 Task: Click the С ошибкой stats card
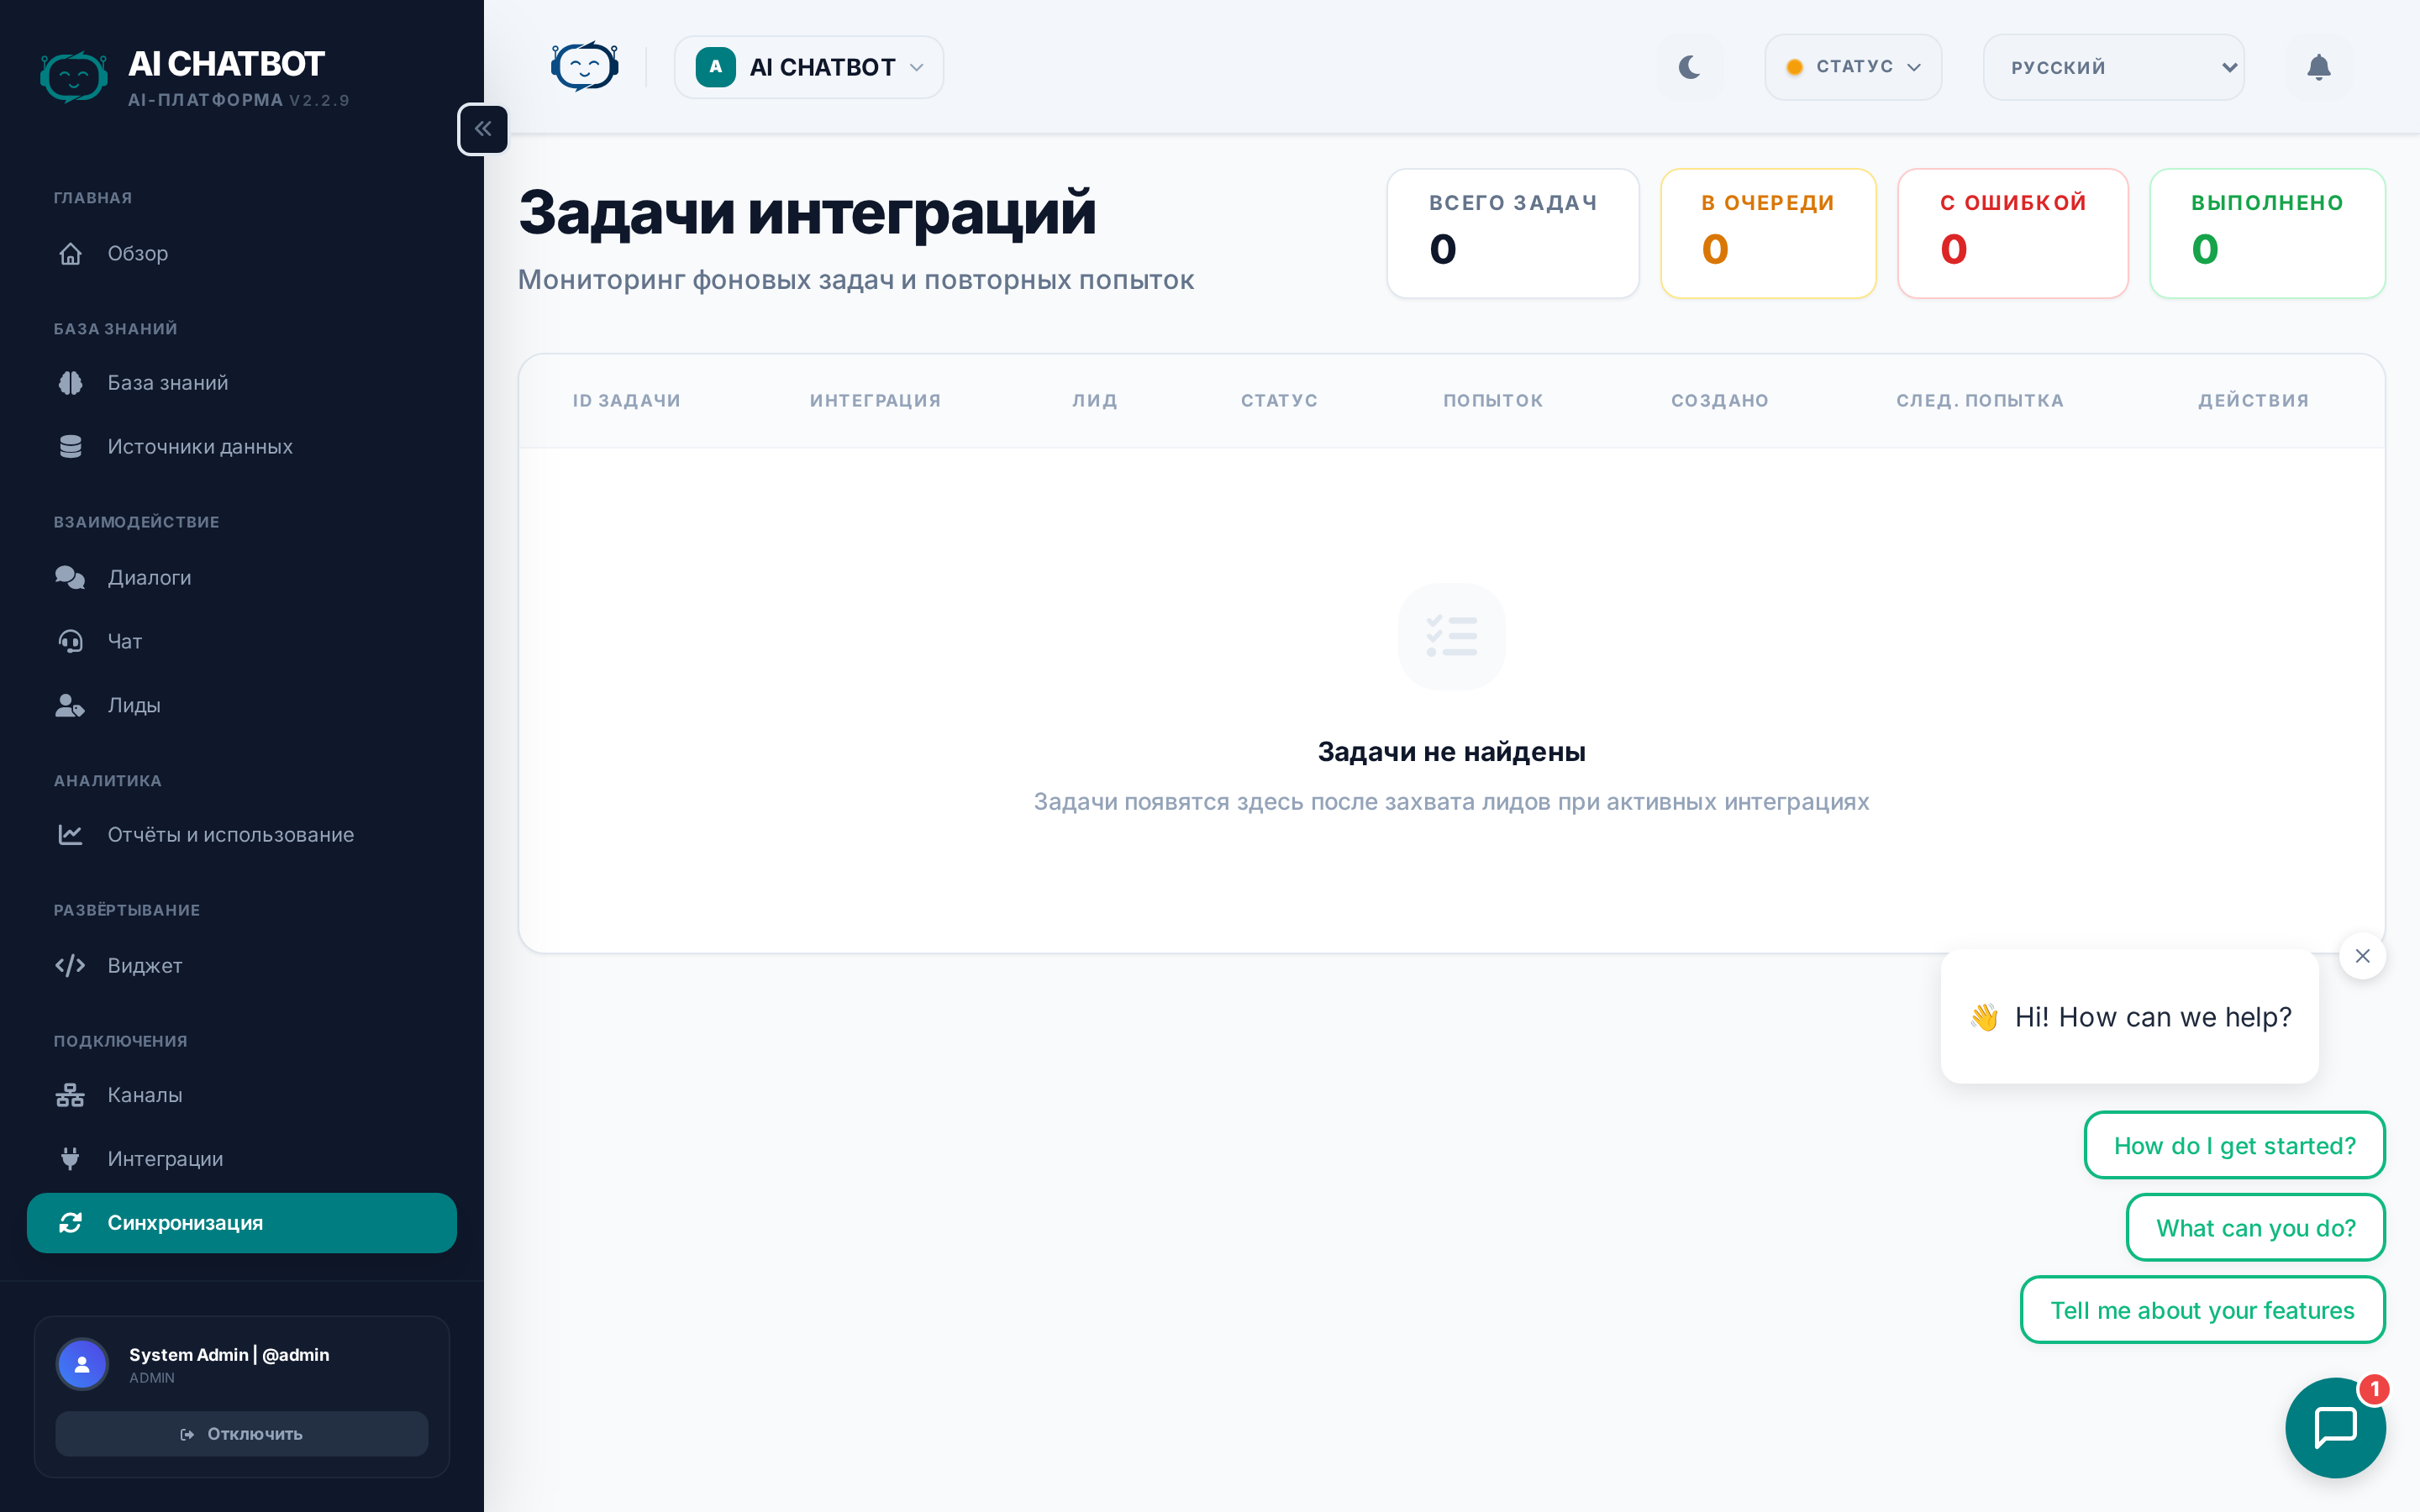2012,233
